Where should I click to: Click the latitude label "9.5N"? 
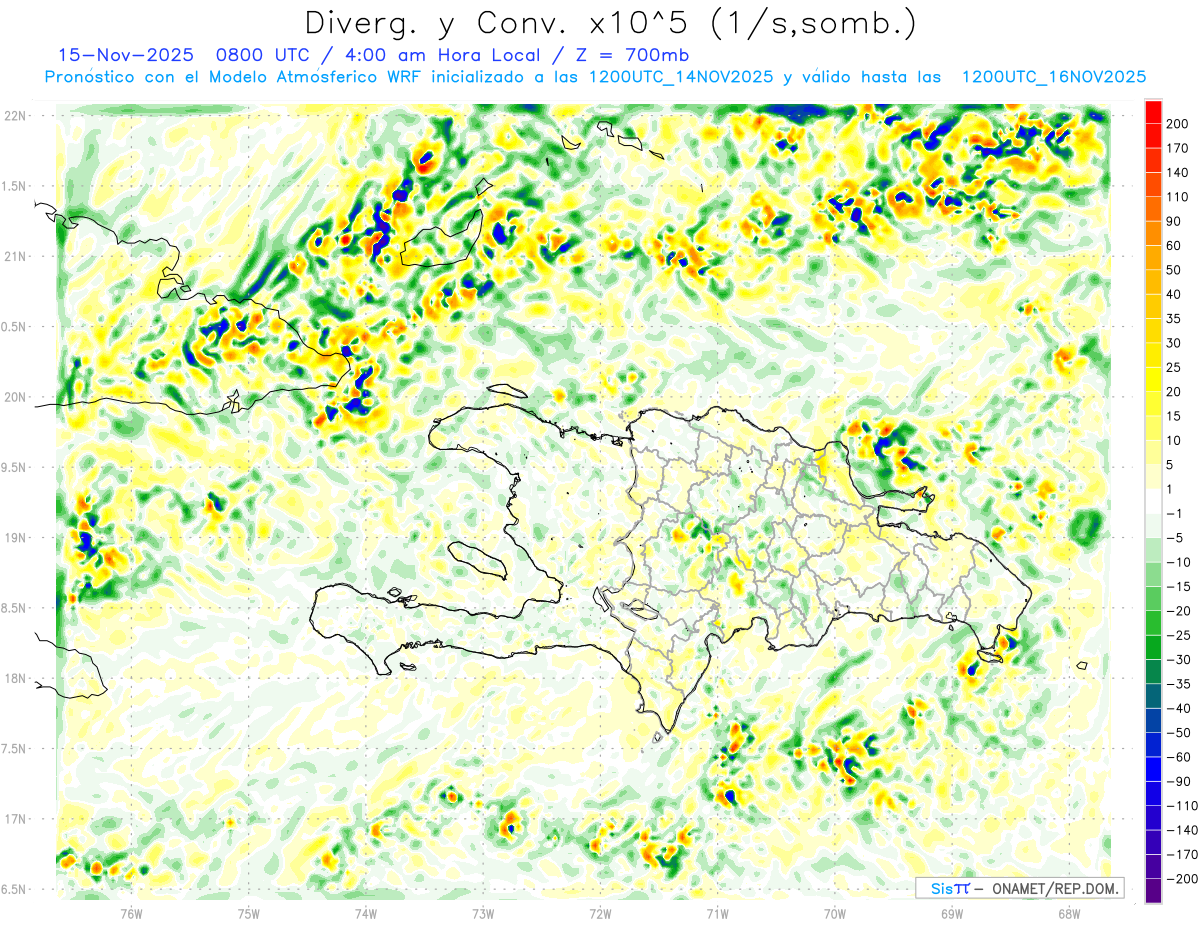pos(15,468)
